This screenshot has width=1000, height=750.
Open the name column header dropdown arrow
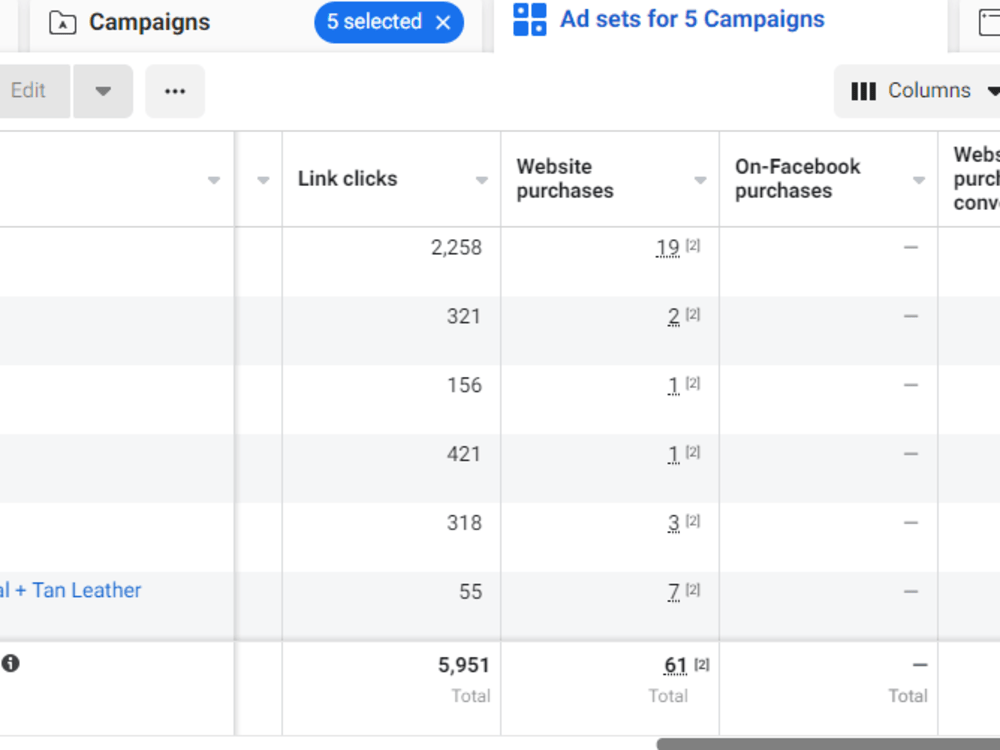click(x=214, y=180)
